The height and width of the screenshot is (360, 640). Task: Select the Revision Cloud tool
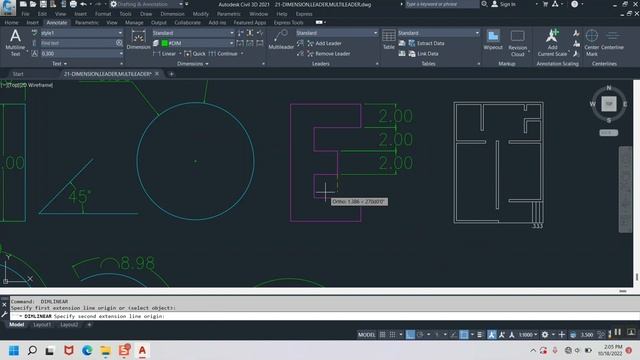tap(518, 42)
